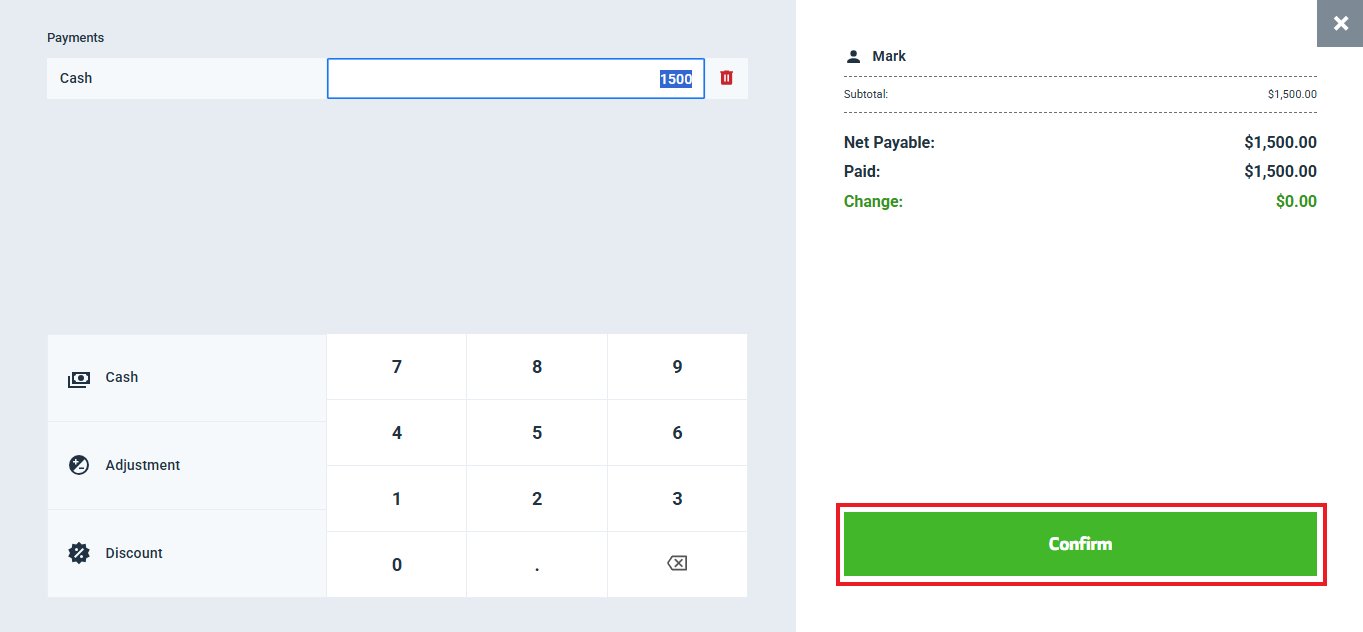Select the Cash payment method

187,378
